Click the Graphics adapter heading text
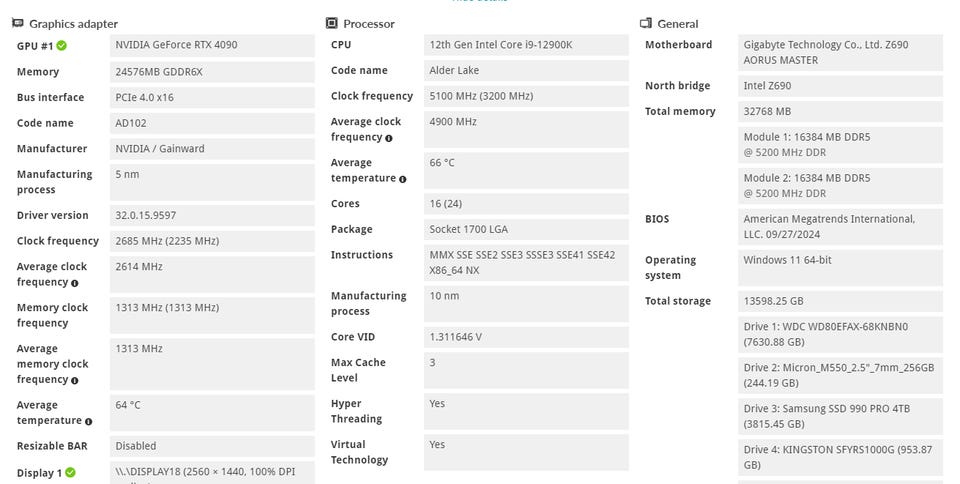Viewport: 960px width, 484px height. coord(73,24)
